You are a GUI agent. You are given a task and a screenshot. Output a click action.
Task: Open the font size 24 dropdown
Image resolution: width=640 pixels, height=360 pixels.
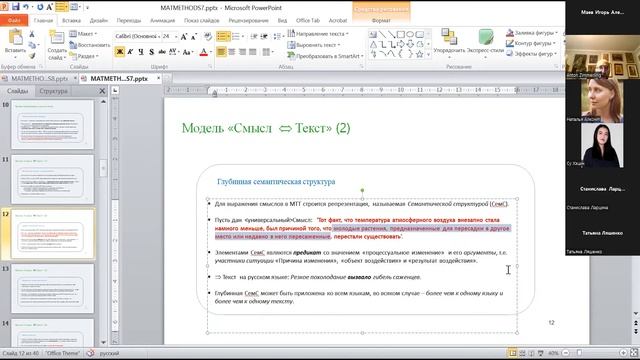click(176, 36)
